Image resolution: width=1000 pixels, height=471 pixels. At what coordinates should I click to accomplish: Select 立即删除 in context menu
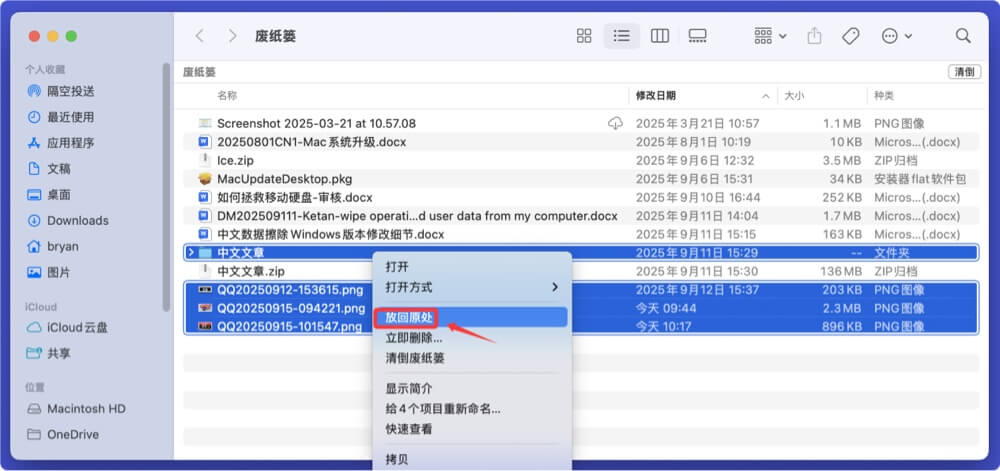pyautogui.click(x=414, y=338)
